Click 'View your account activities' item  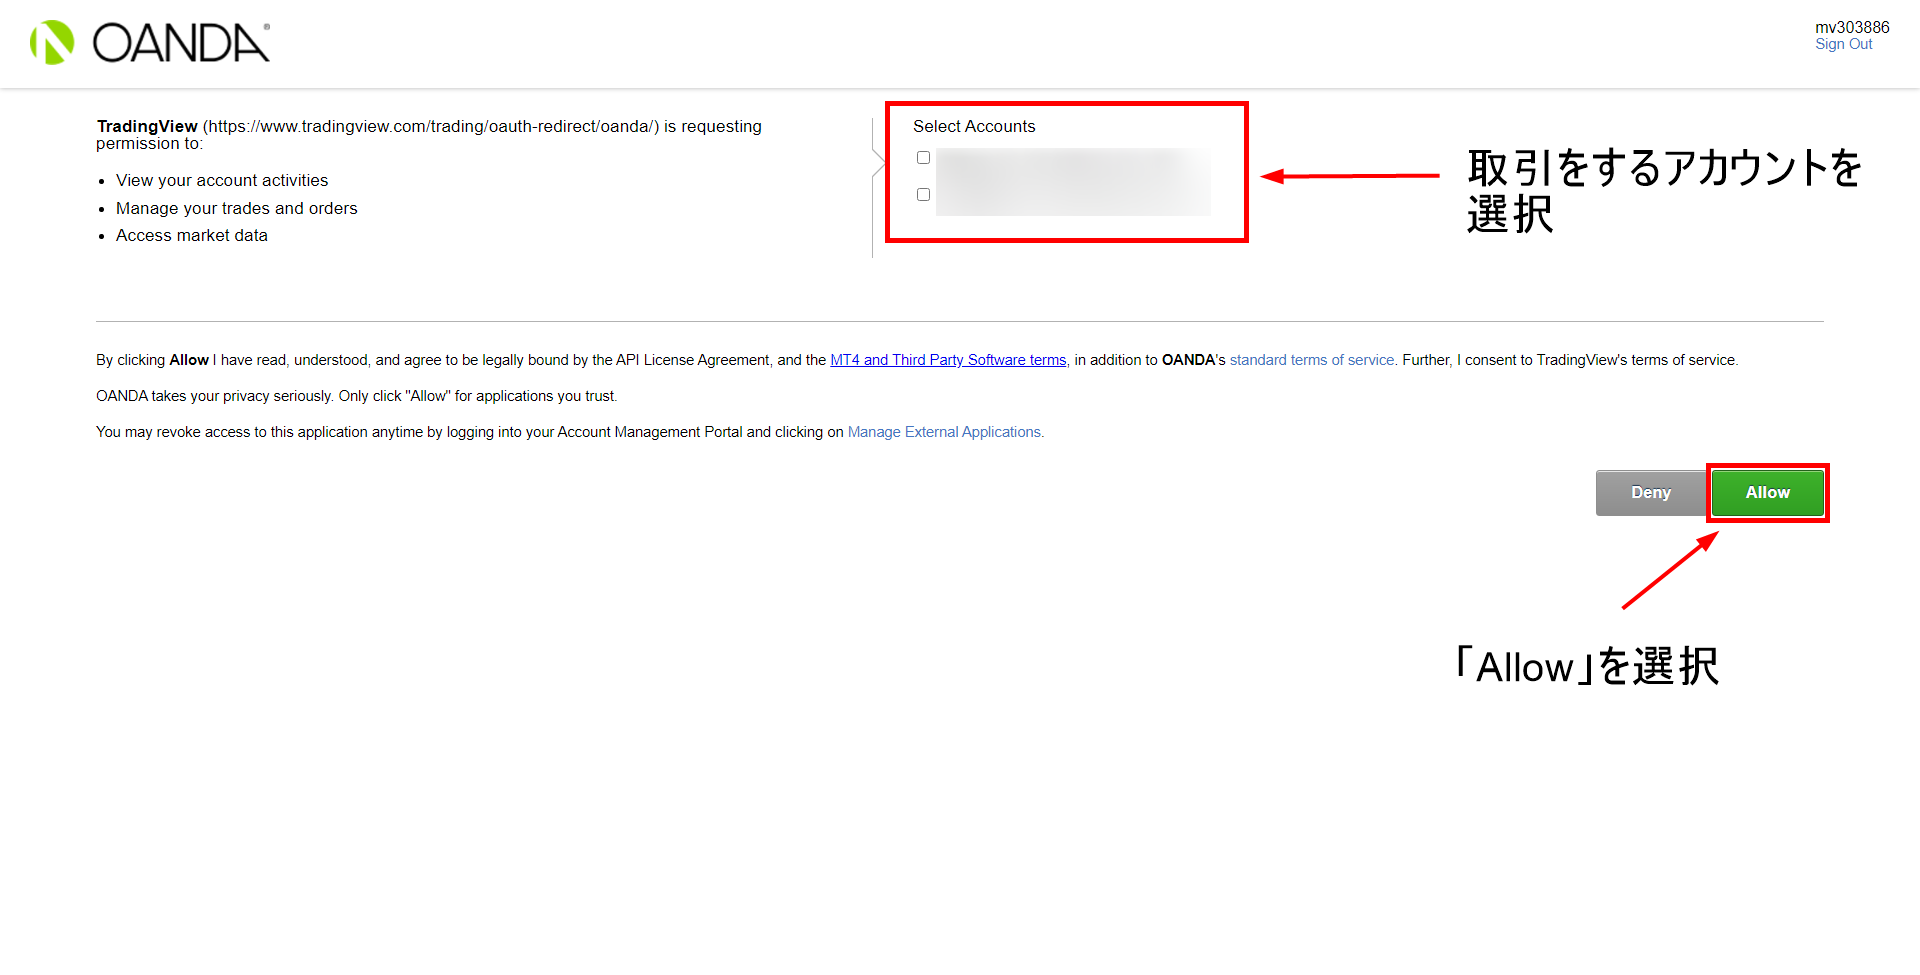coord(222,180)
